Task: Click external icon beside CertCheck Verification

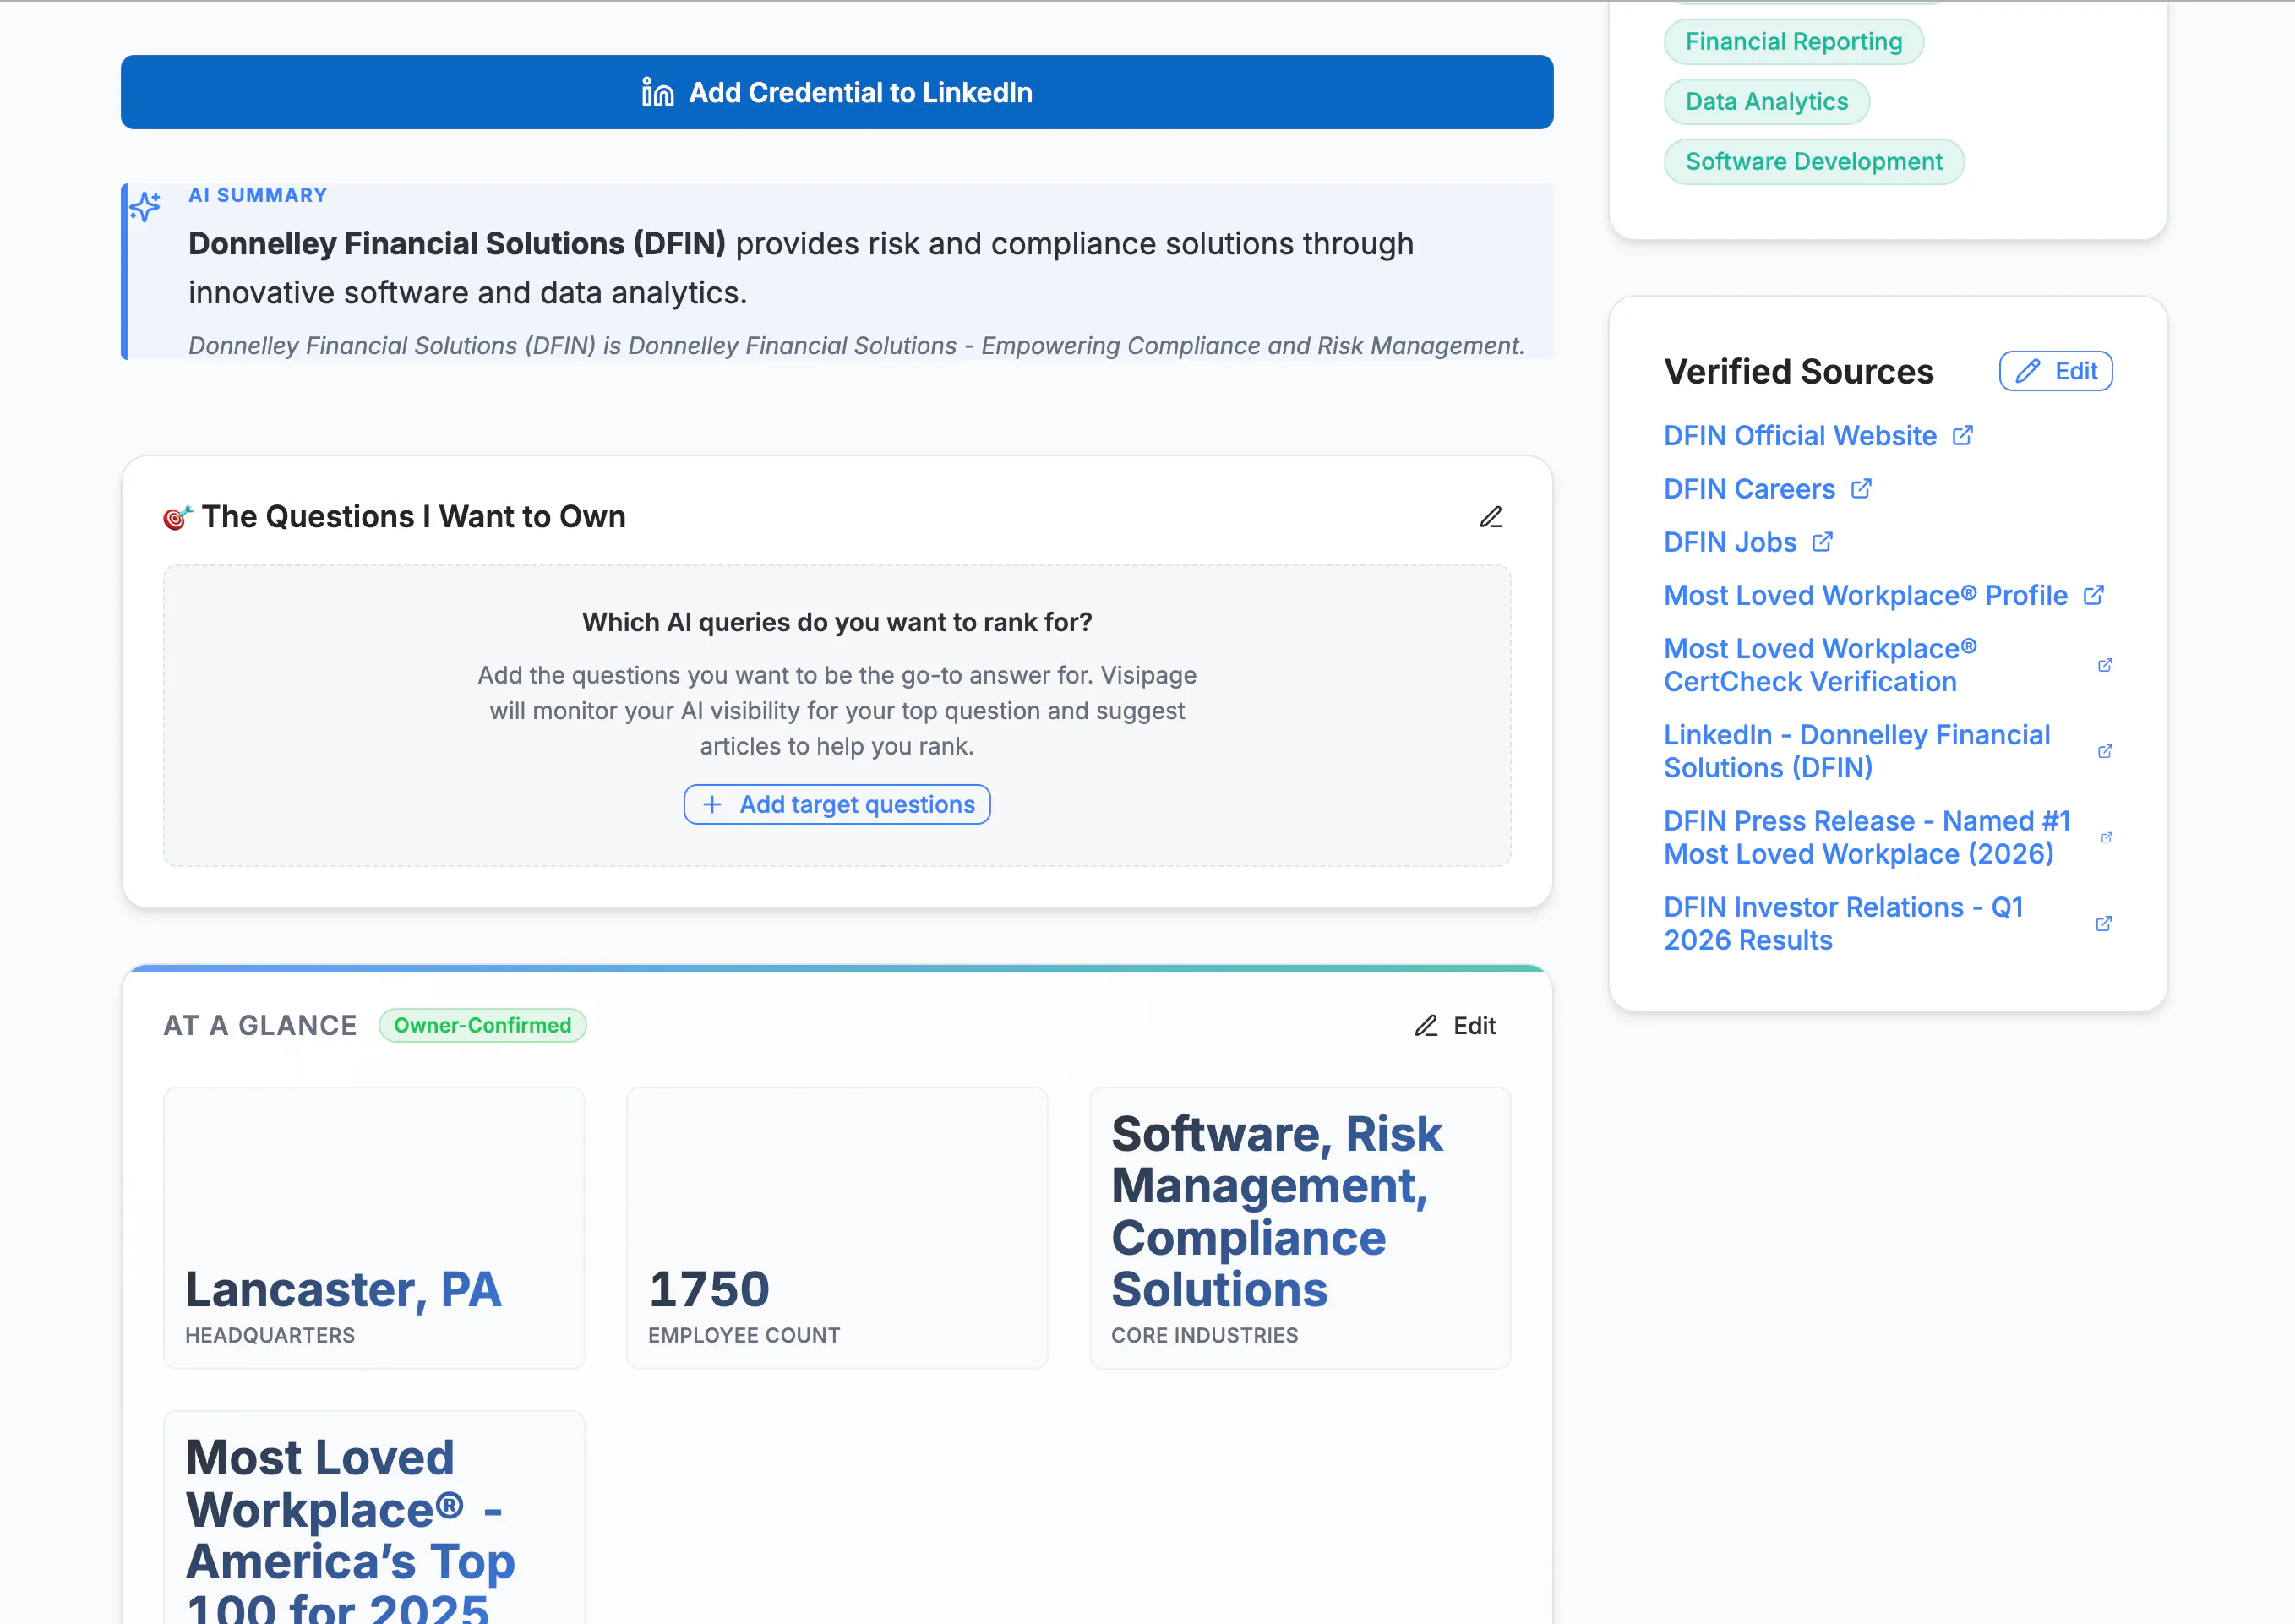Action: click(2105, 665)
